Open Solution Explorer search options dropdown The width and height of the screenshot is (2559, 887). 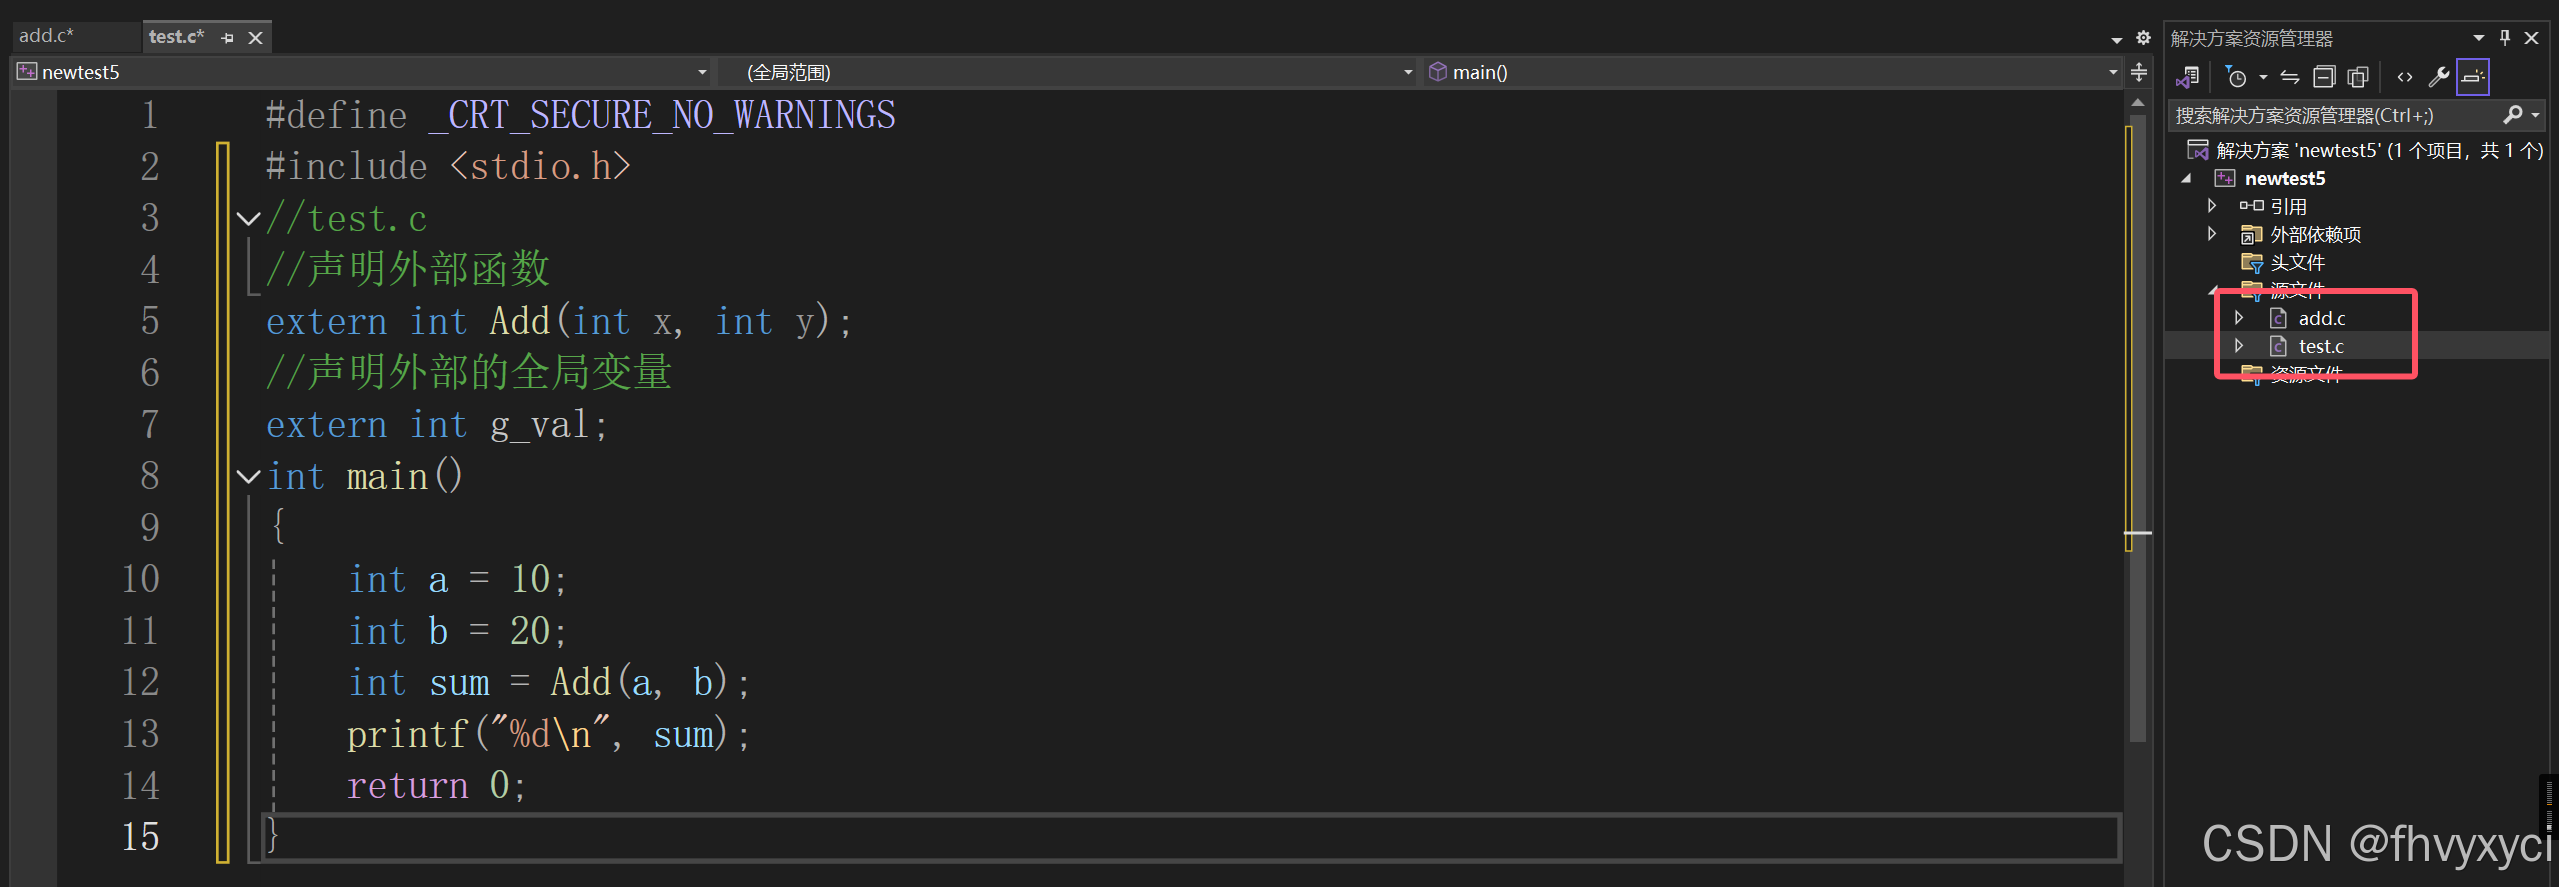pyautogui.click(x=2535, y=115)
